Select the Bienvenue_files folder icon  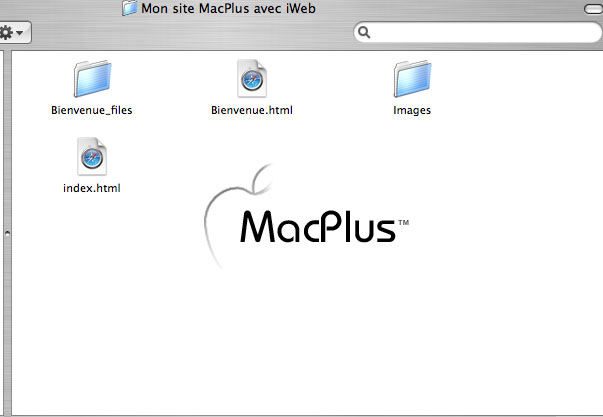92,78
